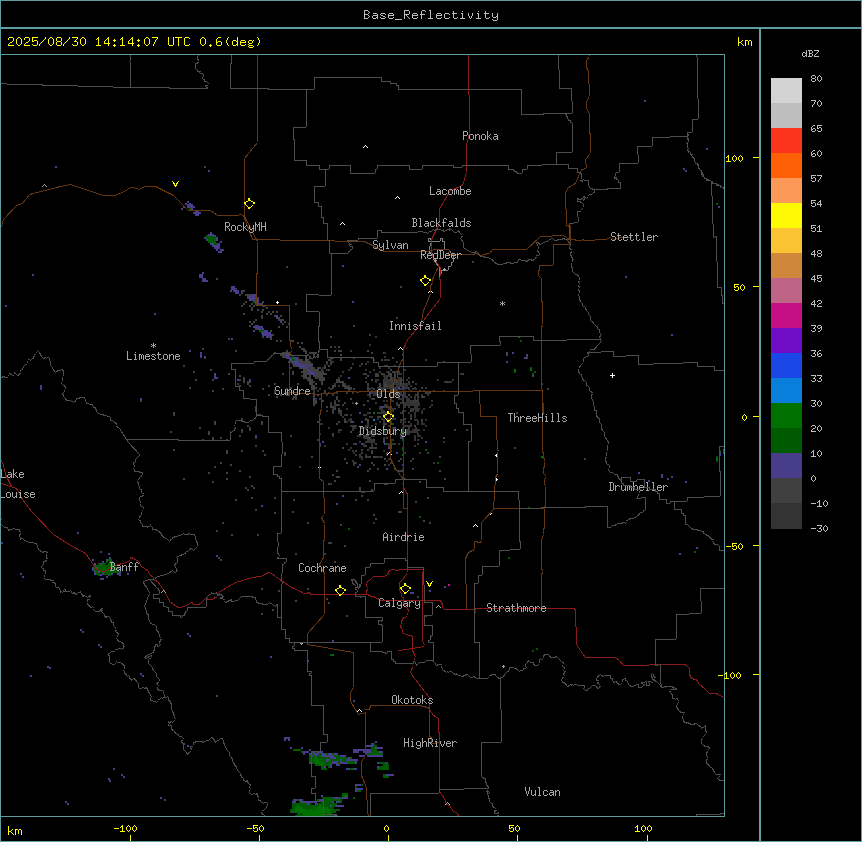Click the asterisk marker east of Innisfail

(x=502, y=303)
